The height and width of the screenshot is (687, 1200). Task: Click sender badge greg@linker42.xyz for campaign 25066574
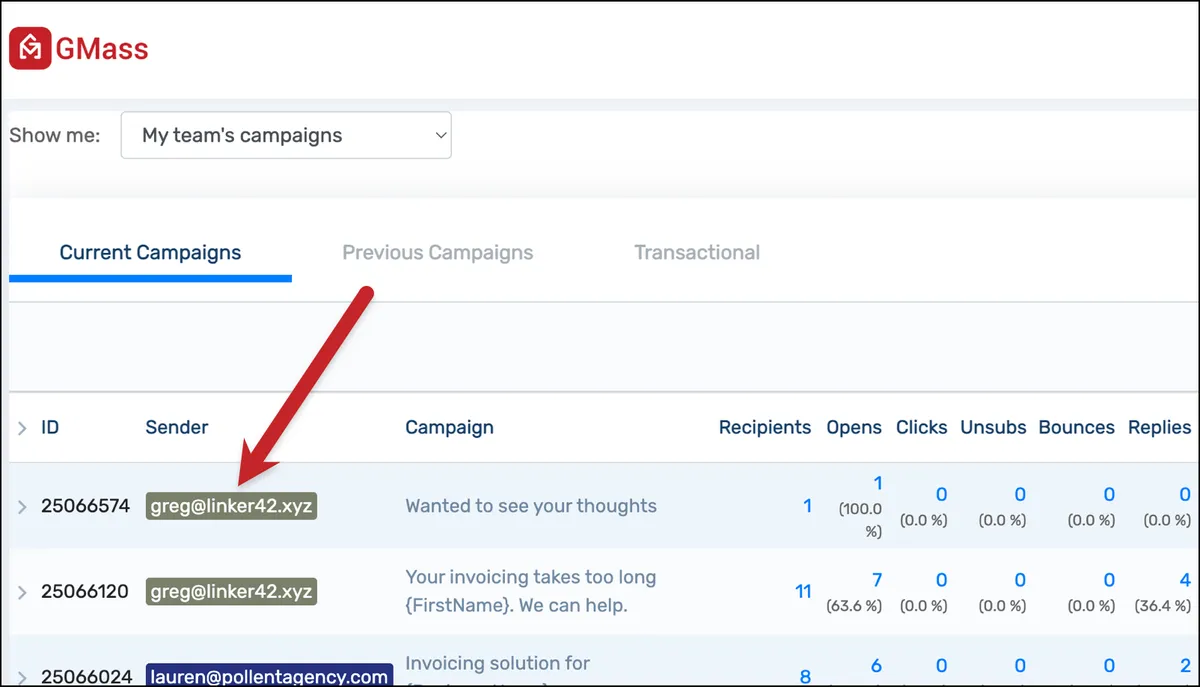231,506
